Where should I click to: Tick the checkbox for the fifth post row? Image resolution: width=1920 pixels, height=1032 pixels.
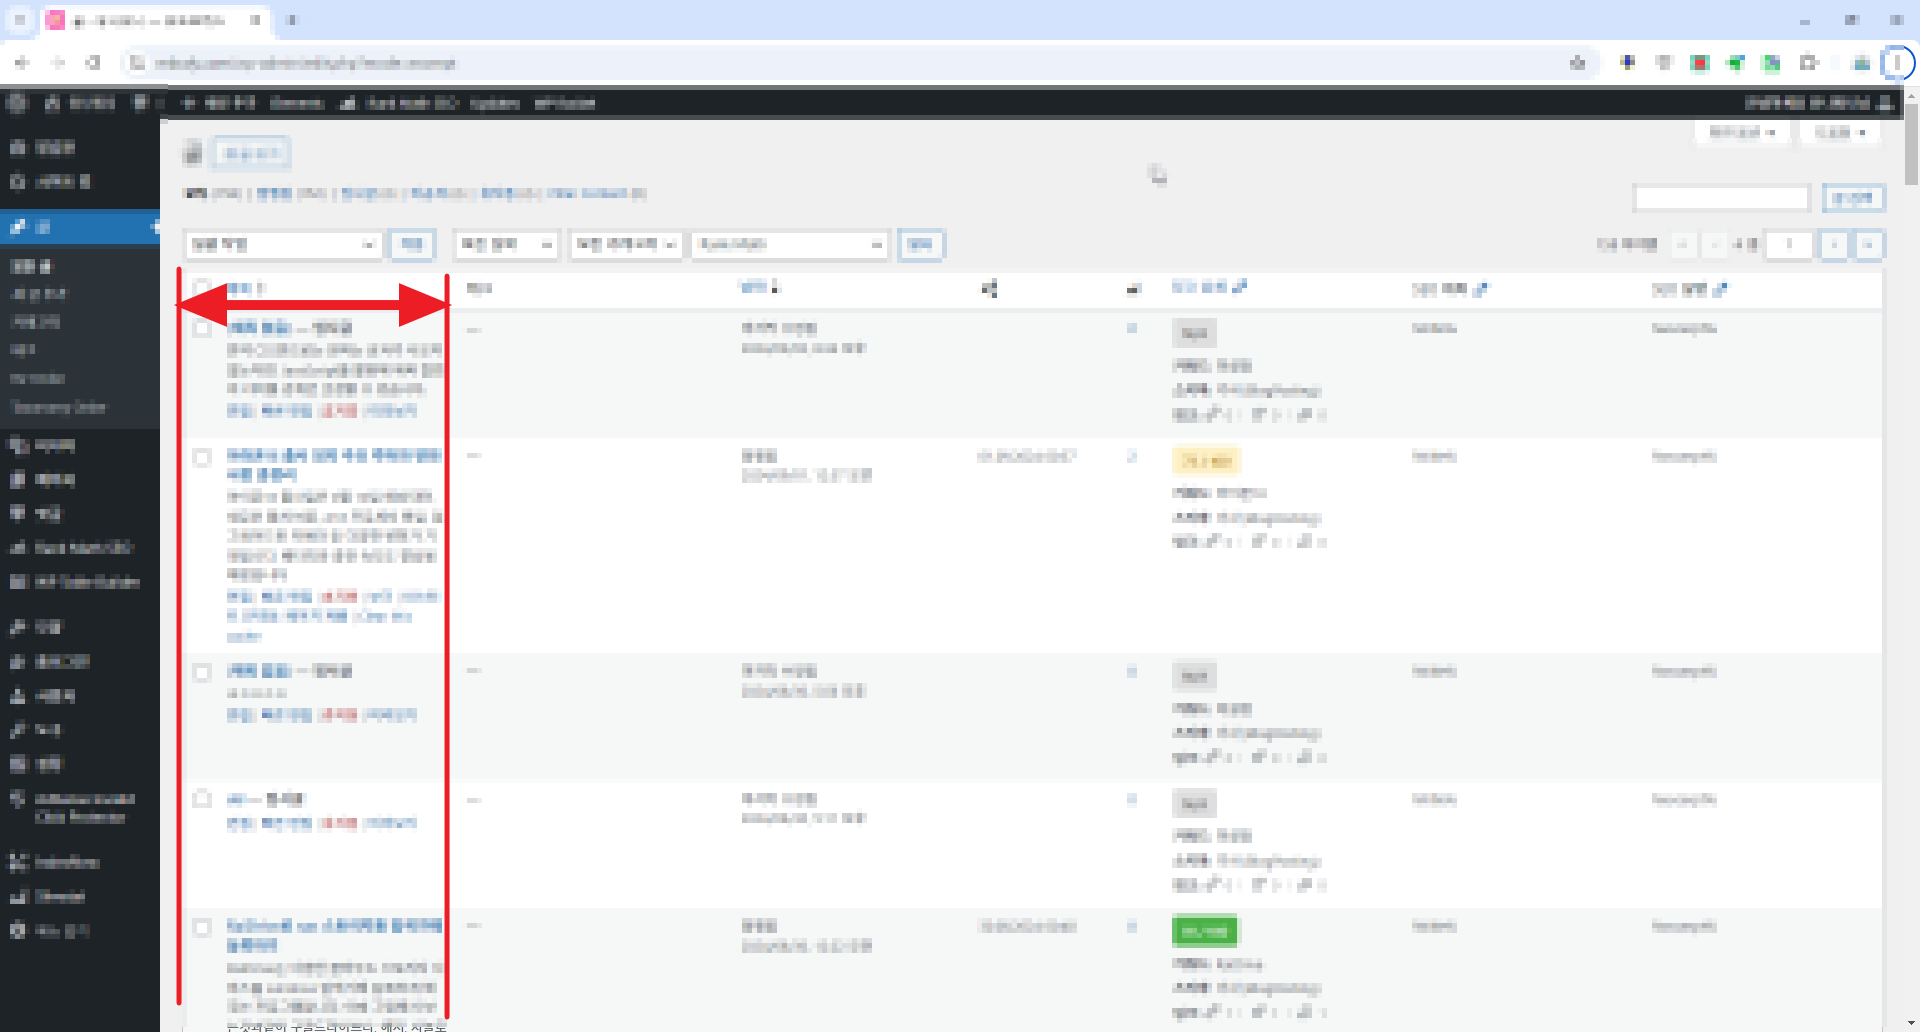point(202,927)
